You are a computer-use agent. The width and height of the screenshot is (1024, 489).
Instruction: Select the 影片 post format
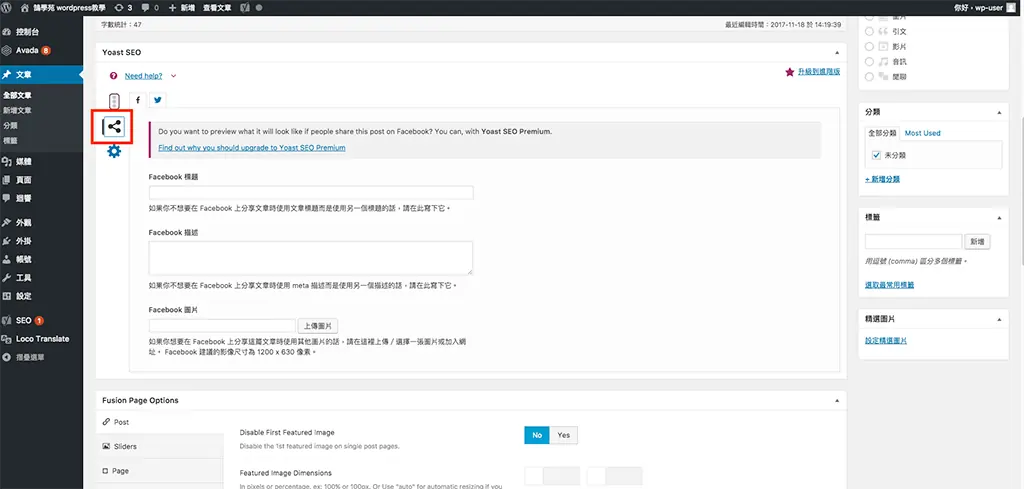(869, 47)
